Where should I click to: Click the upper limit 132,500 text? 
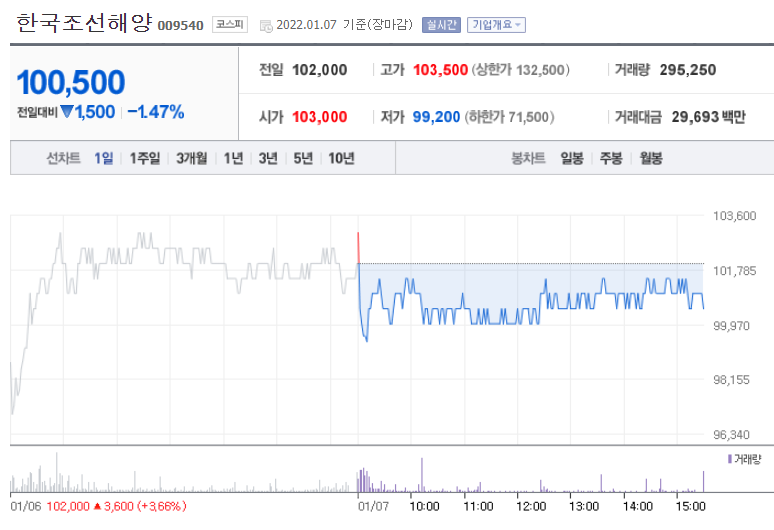click(521, 70)
